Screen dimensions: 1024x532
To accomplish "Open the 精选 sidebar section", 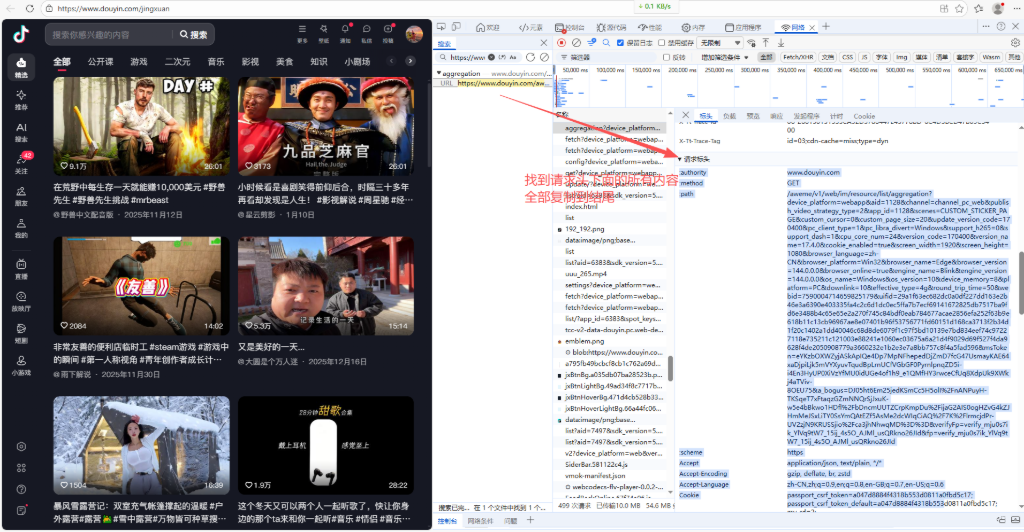I will (x=21, y=67).
